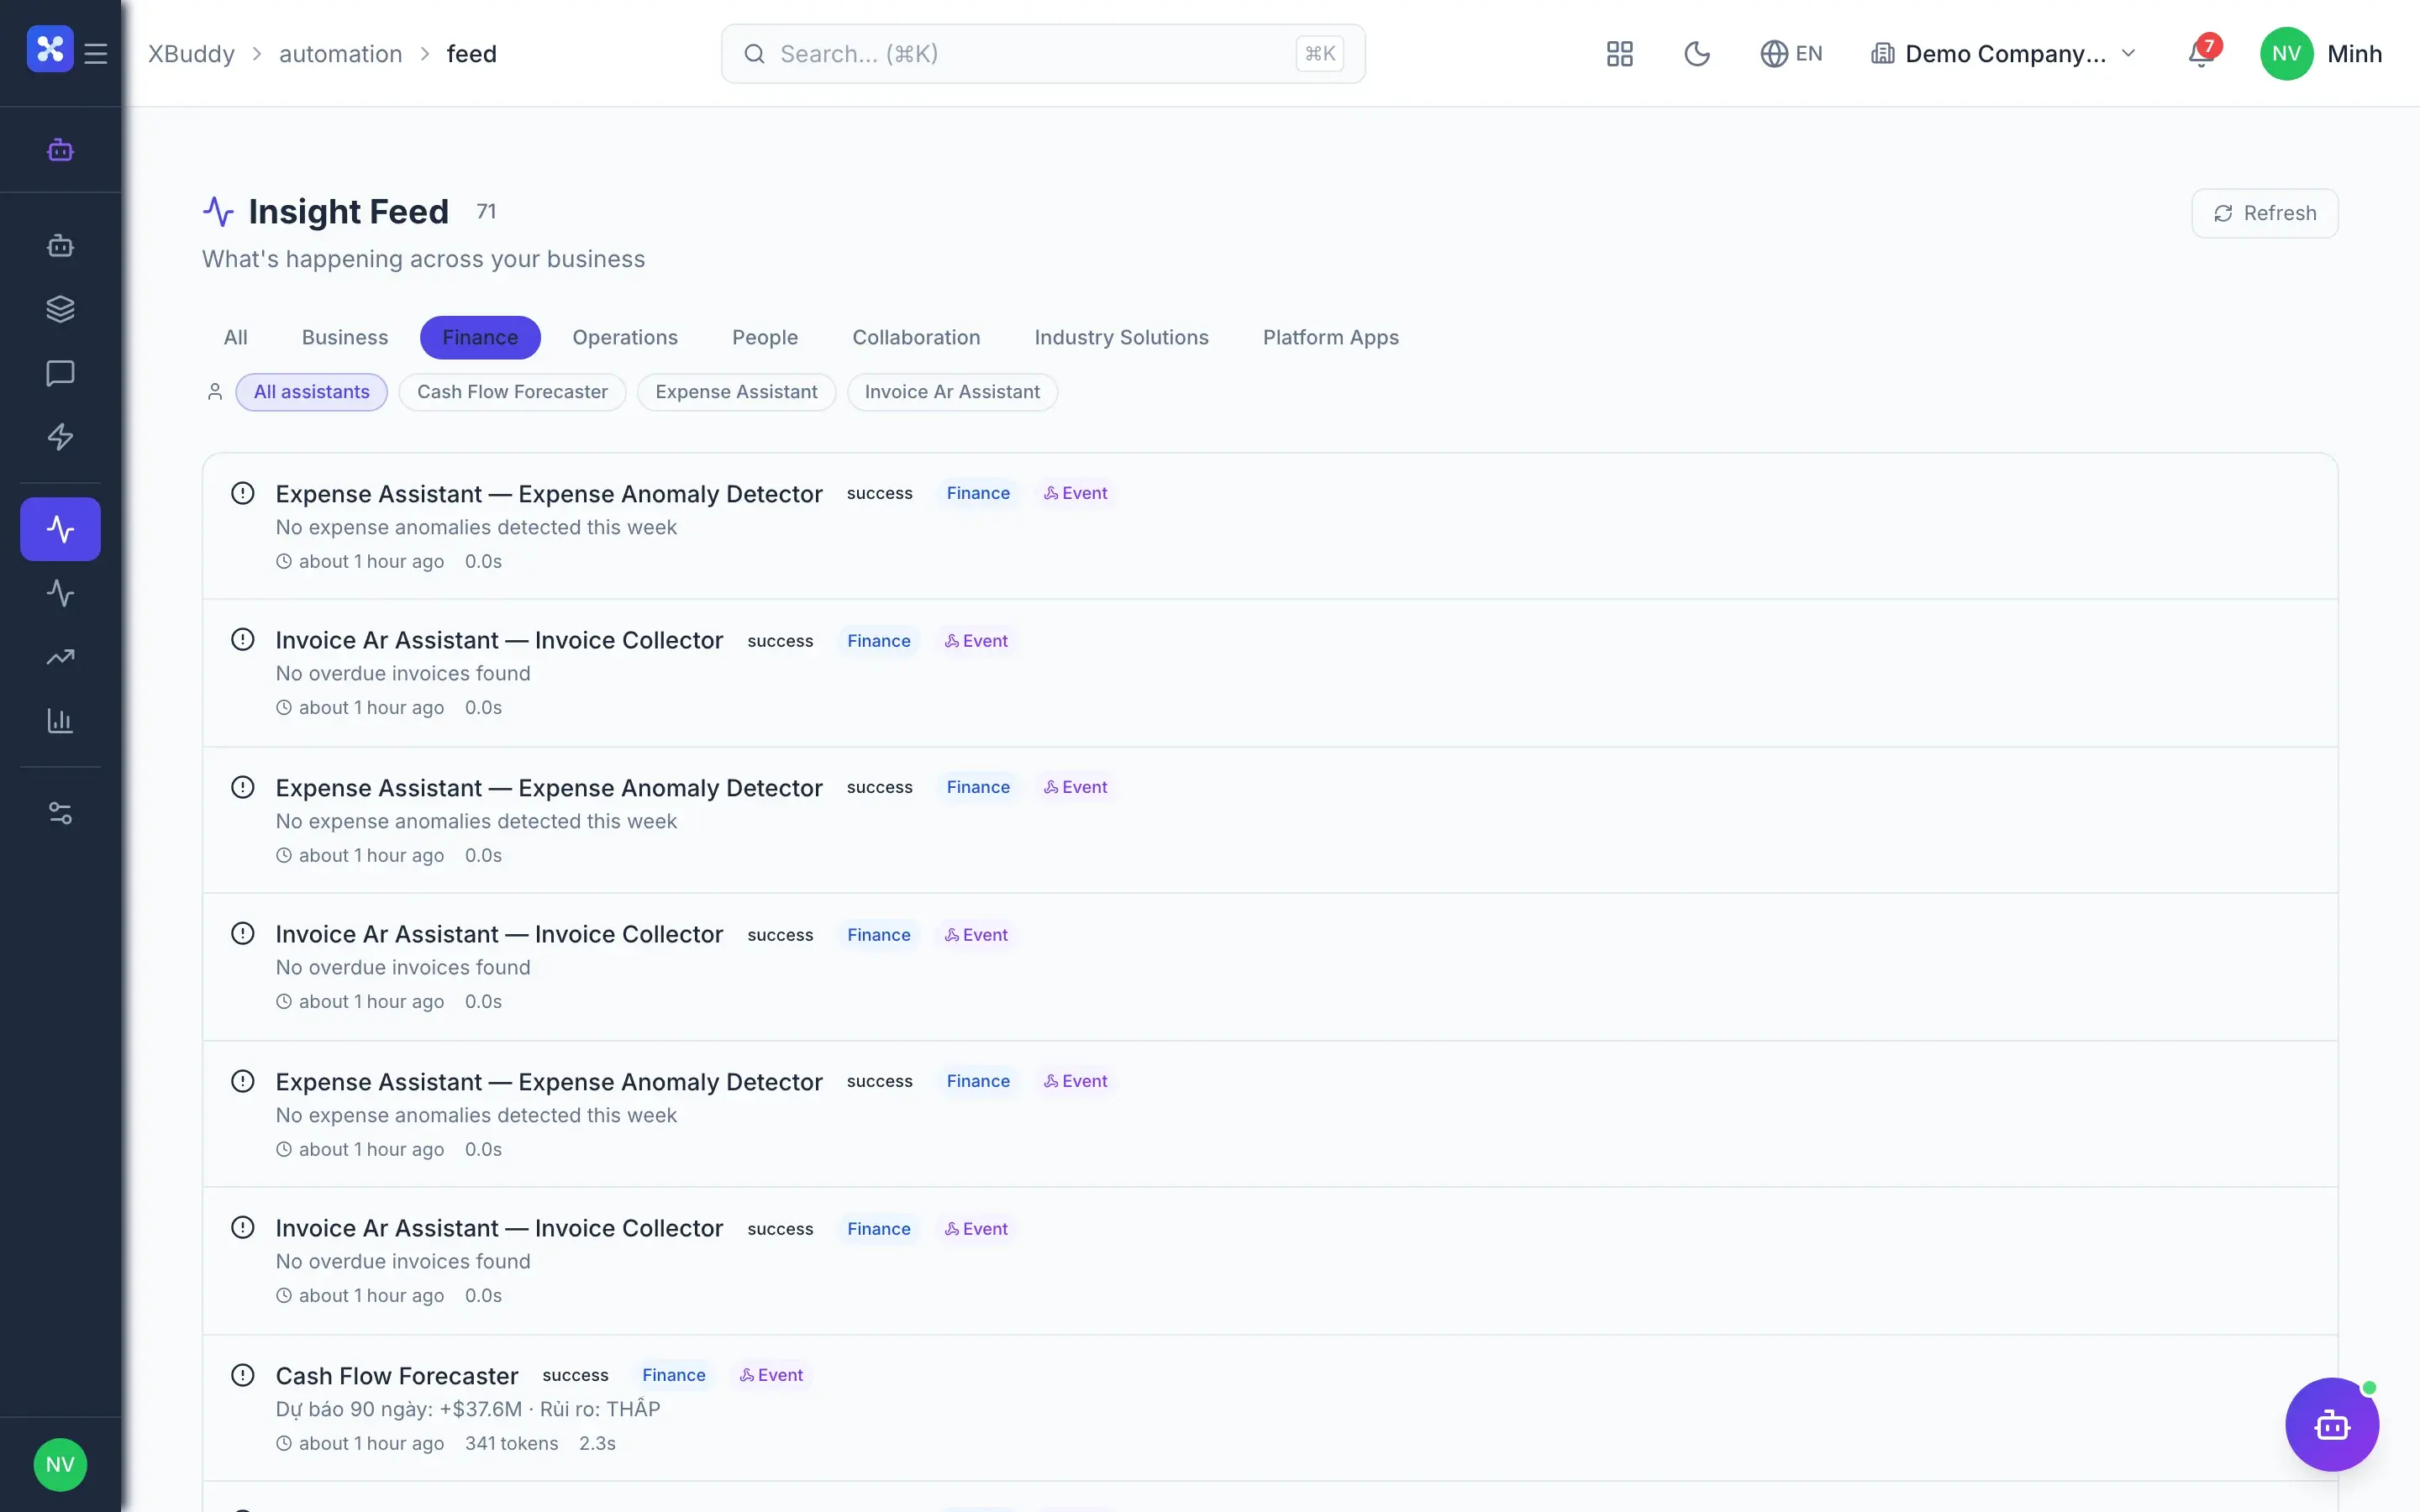Open the apps grid icon in header

(x=1620, y=53)
